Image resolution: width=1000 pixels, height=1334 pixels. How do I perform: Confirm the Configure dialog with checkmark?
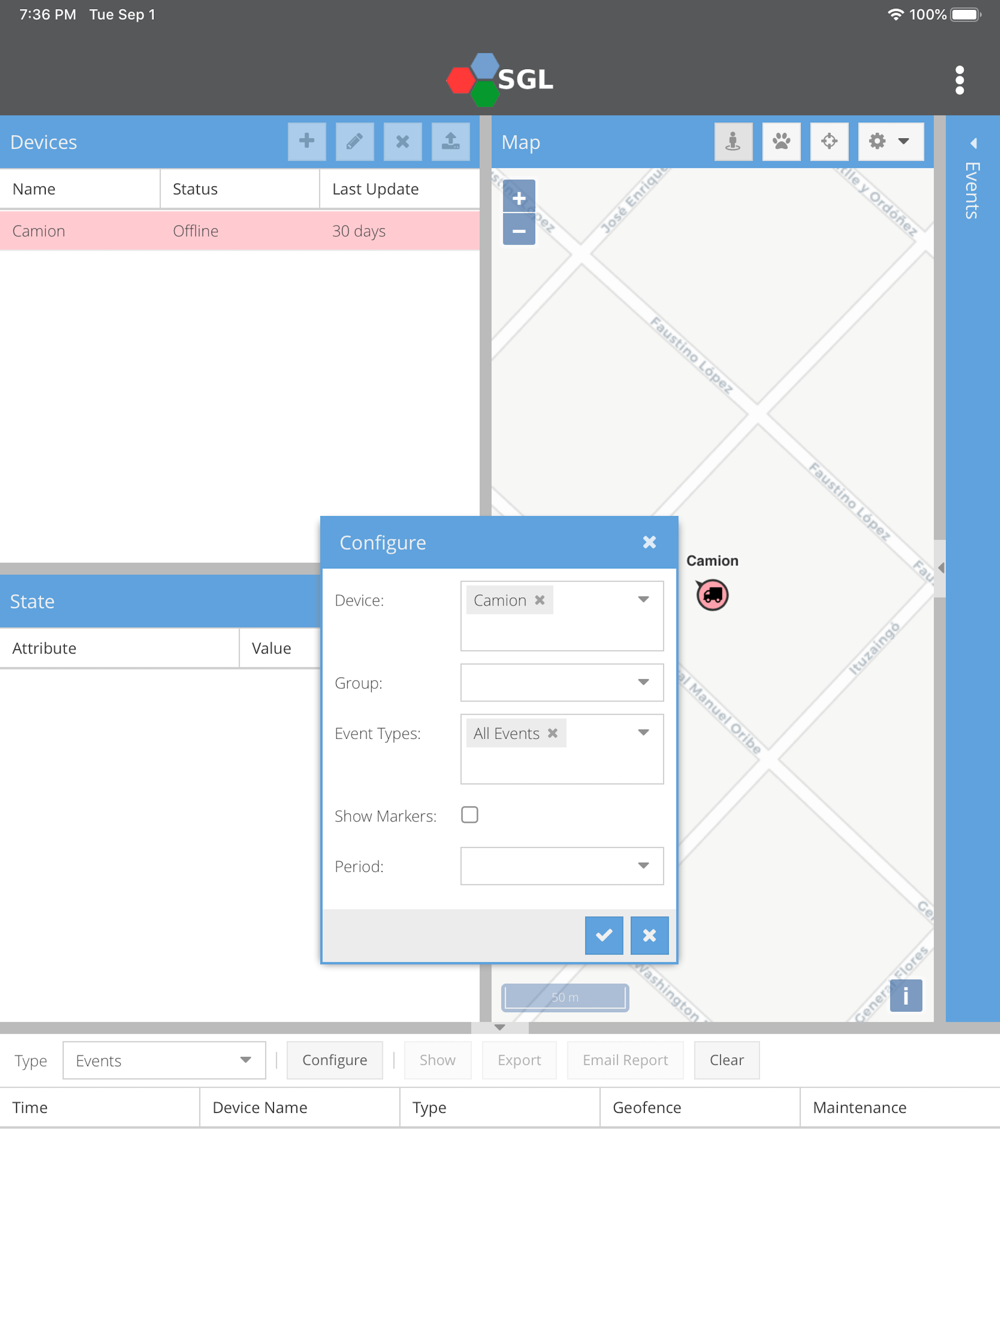[x=604, y=935]
